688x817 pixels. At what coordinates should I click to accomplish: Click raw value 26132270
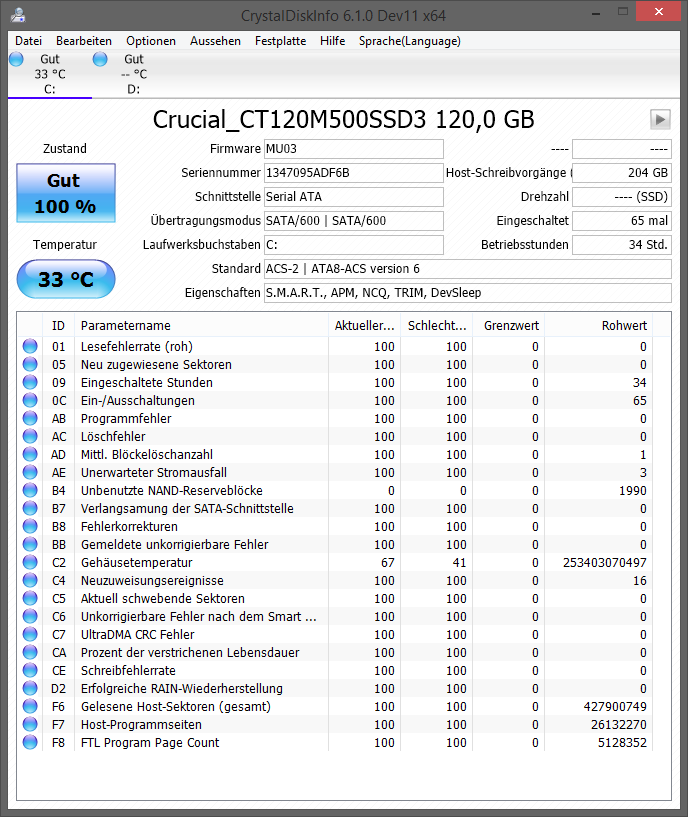tap(619, 724)
